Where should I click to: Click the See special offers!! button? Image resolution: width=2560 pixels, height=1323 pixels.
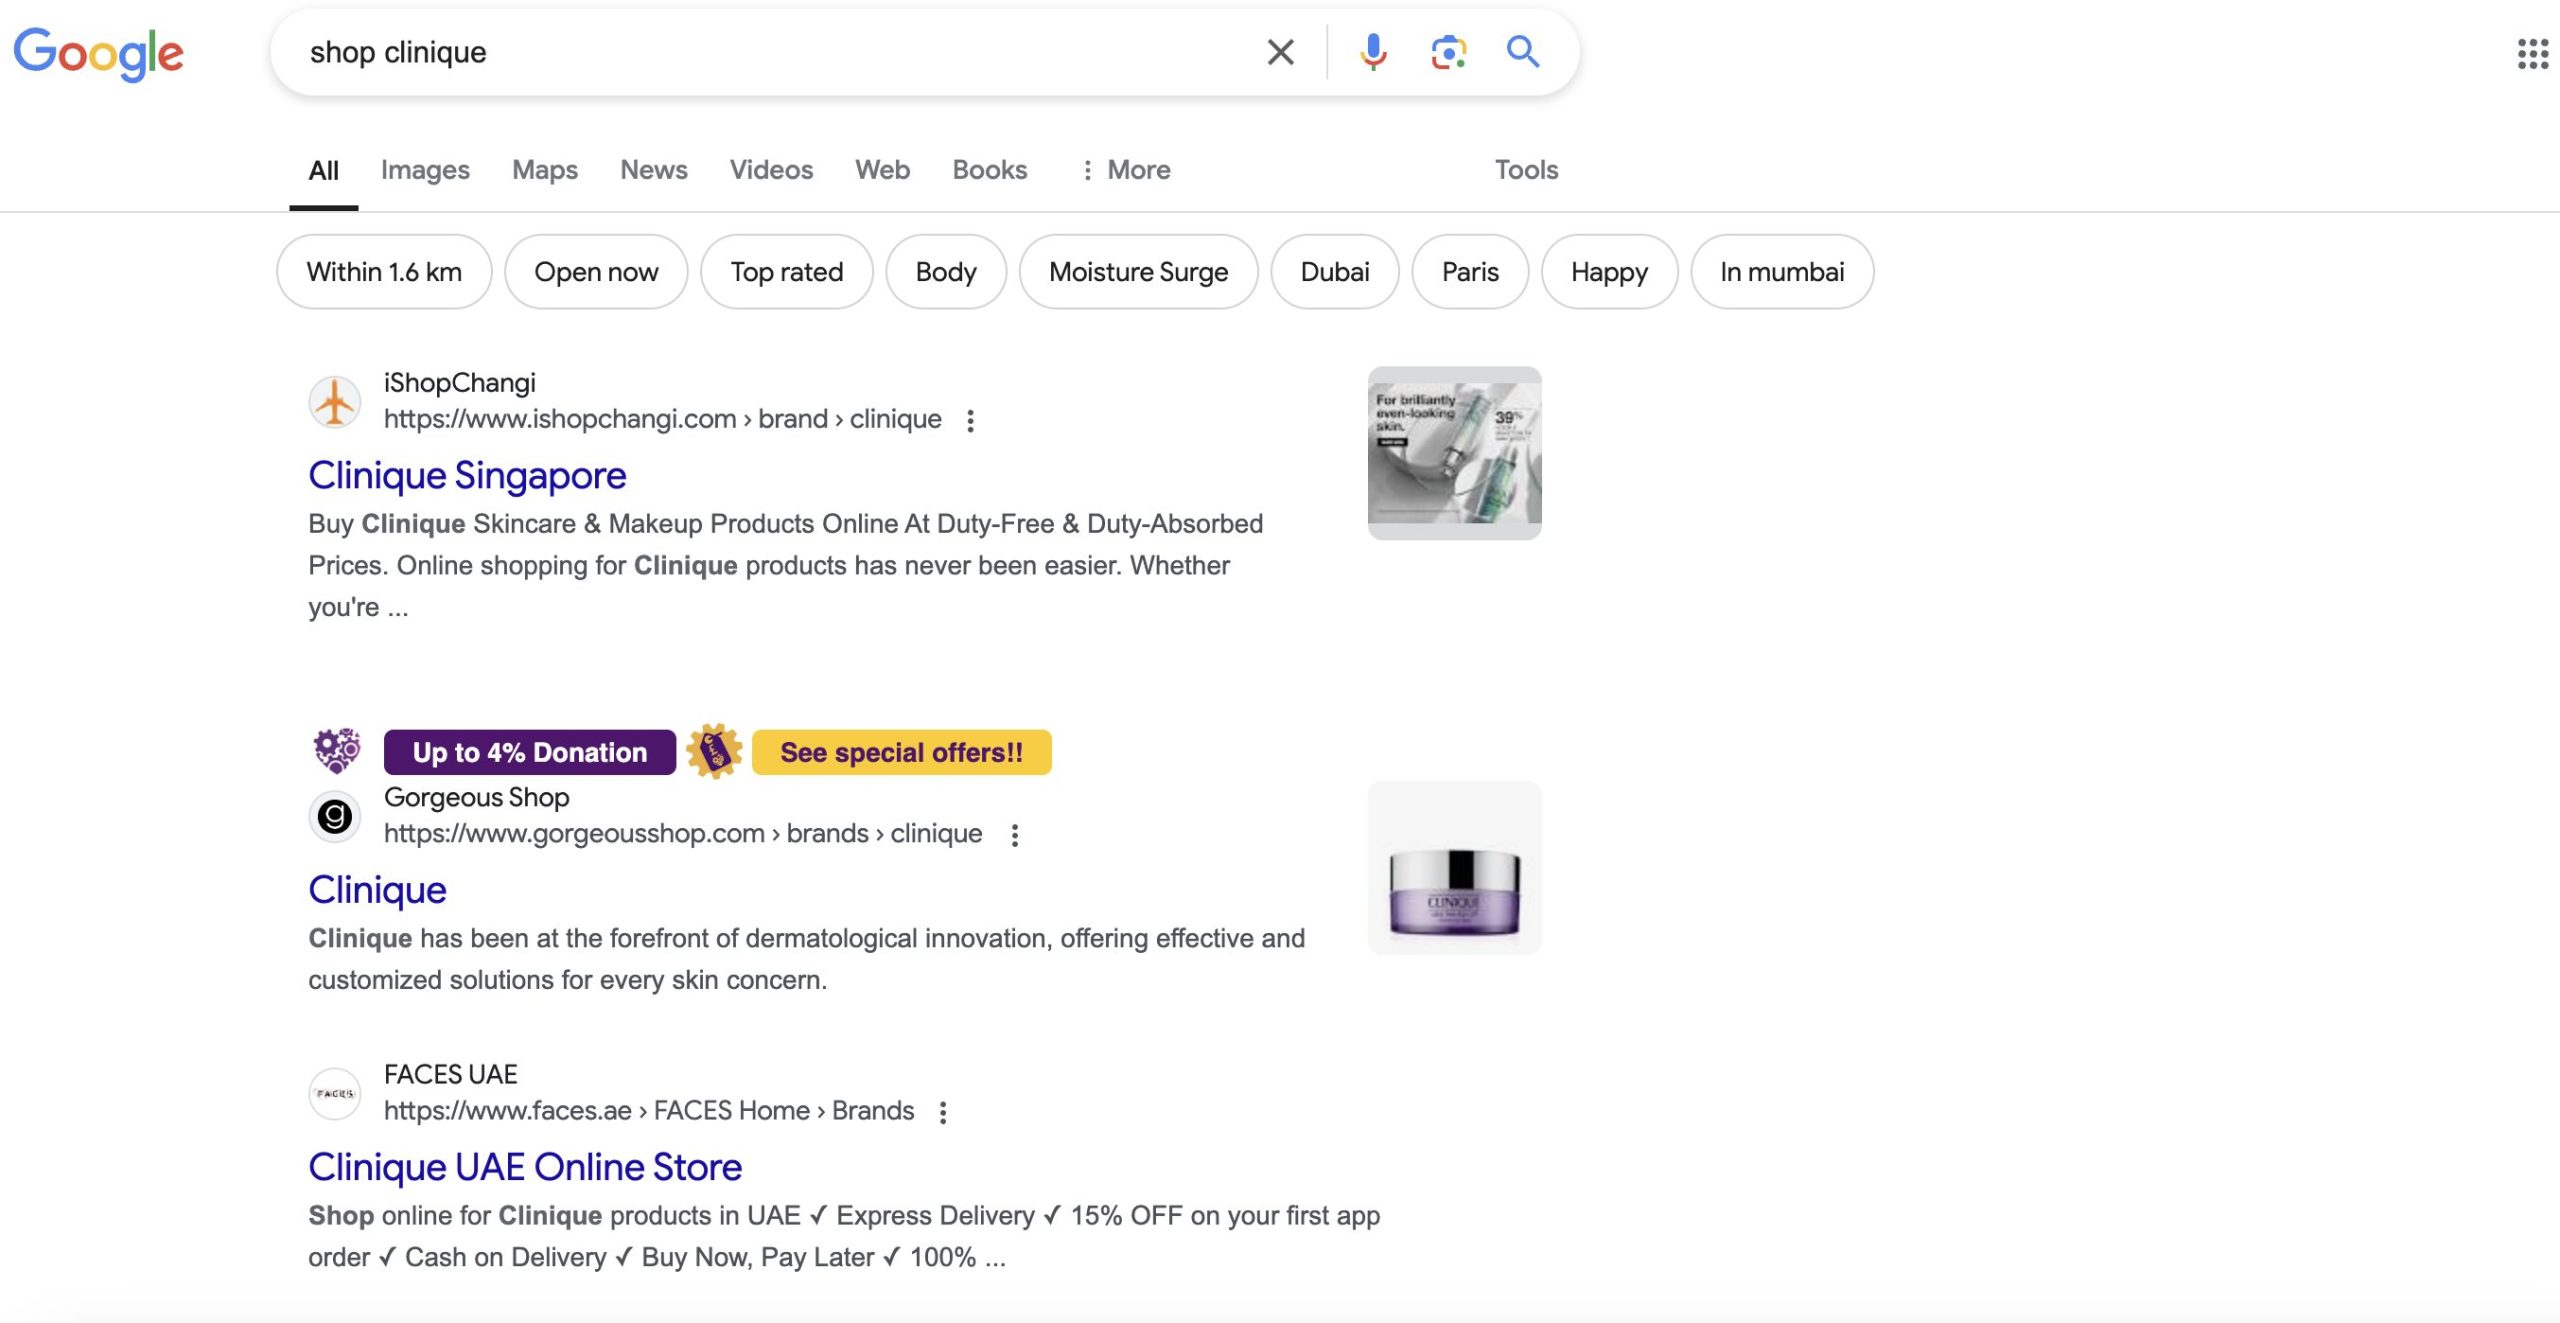tap(901, 752)
